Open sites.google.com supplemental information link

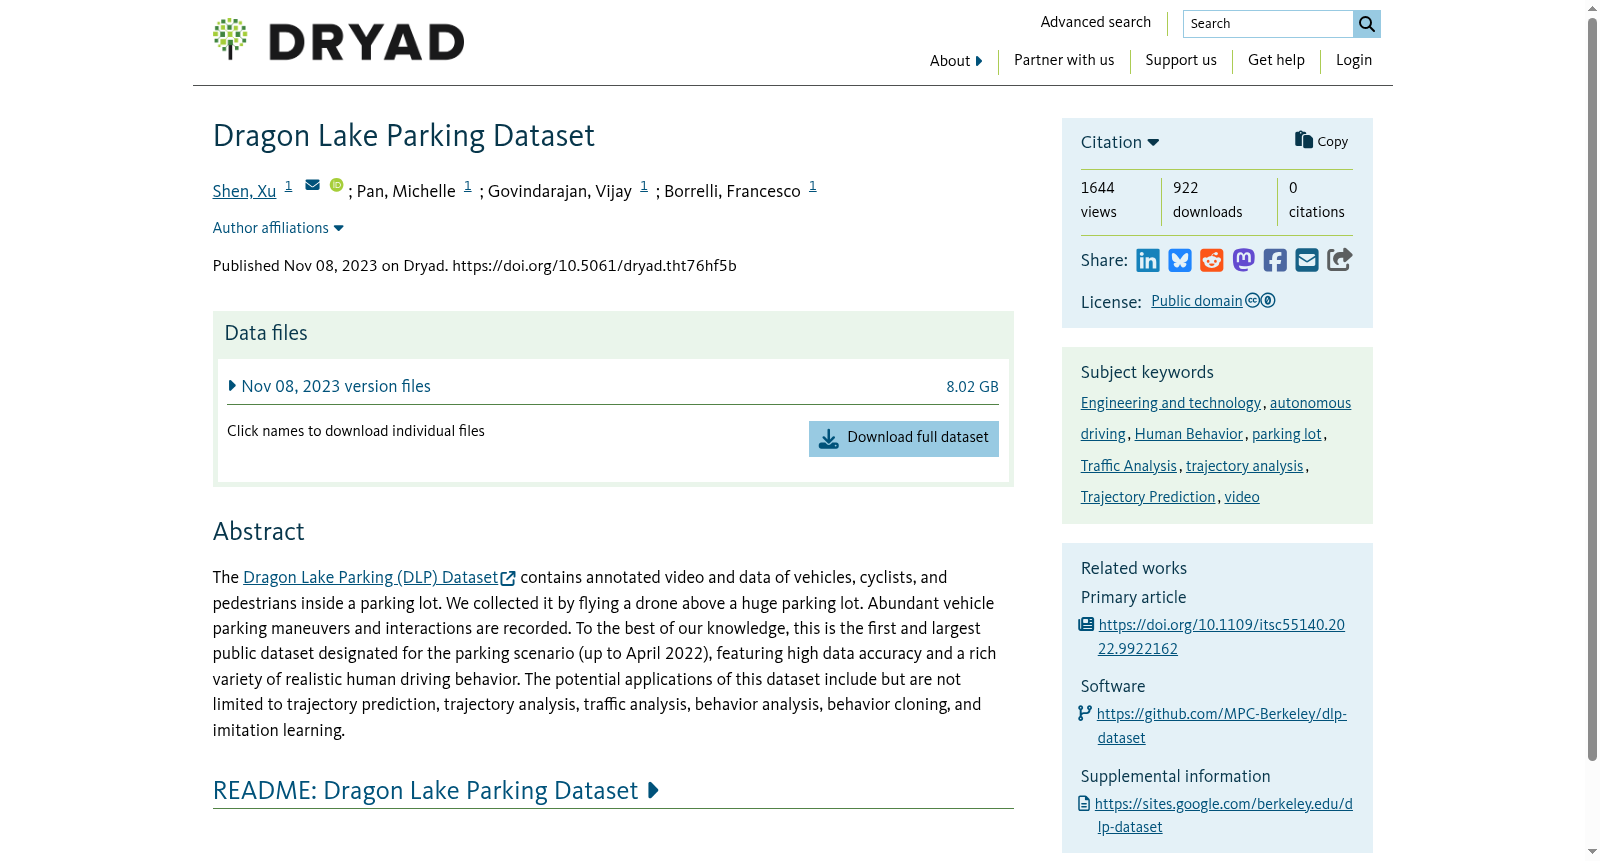click(1223, 815)
